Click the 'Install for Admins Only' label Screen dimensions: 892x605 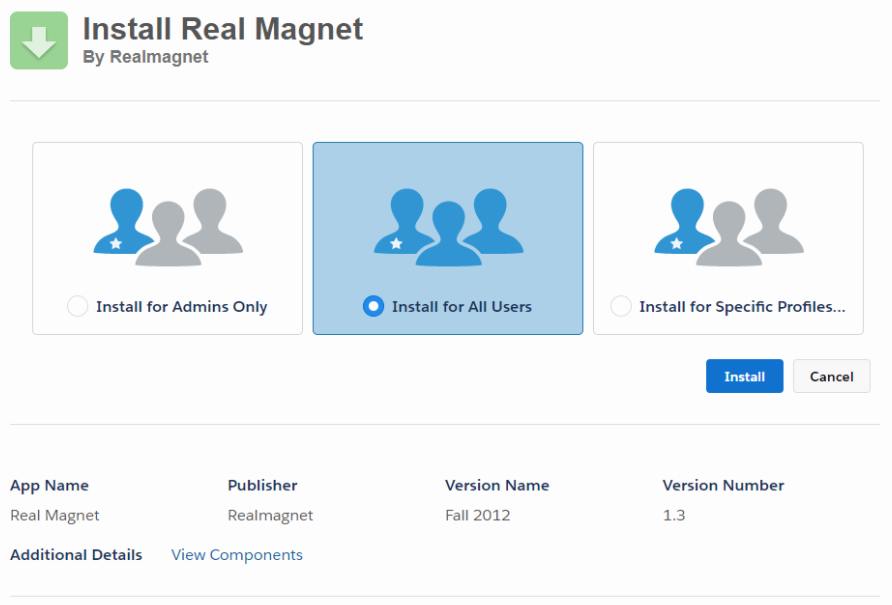pos(181,307)
